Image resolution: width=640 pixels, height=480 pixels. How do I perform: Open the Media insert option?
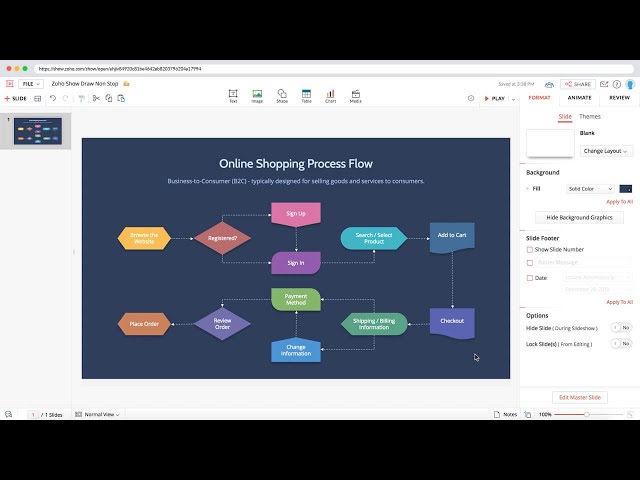[355, 96]
